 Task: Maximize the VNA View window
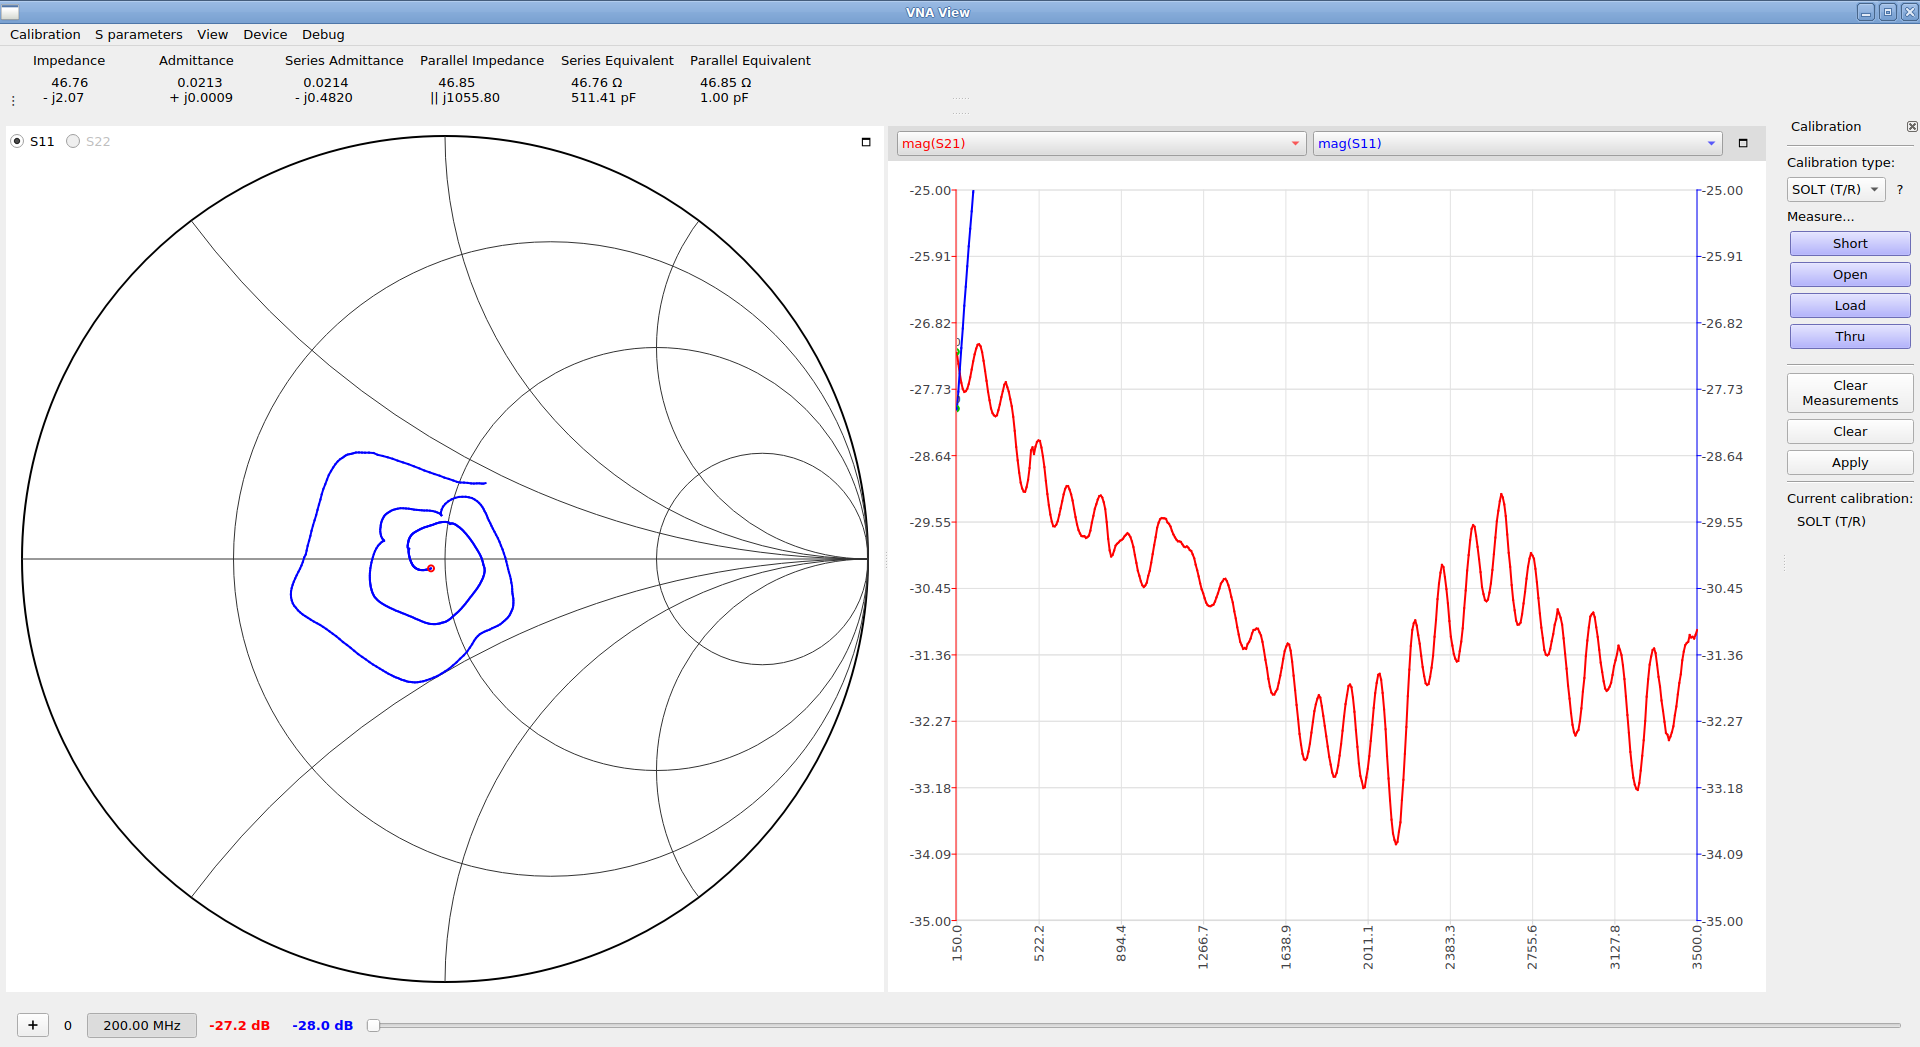(1888, 12)
